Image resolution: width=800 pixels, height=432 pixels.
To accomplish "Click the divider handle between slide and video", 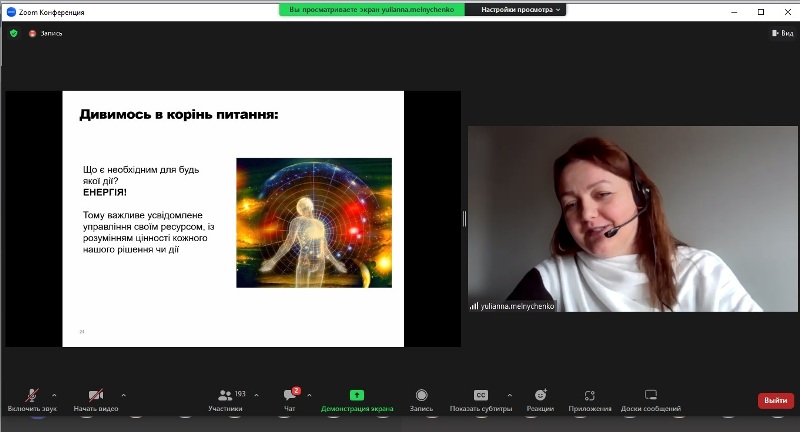I will [x=464, y=218].
